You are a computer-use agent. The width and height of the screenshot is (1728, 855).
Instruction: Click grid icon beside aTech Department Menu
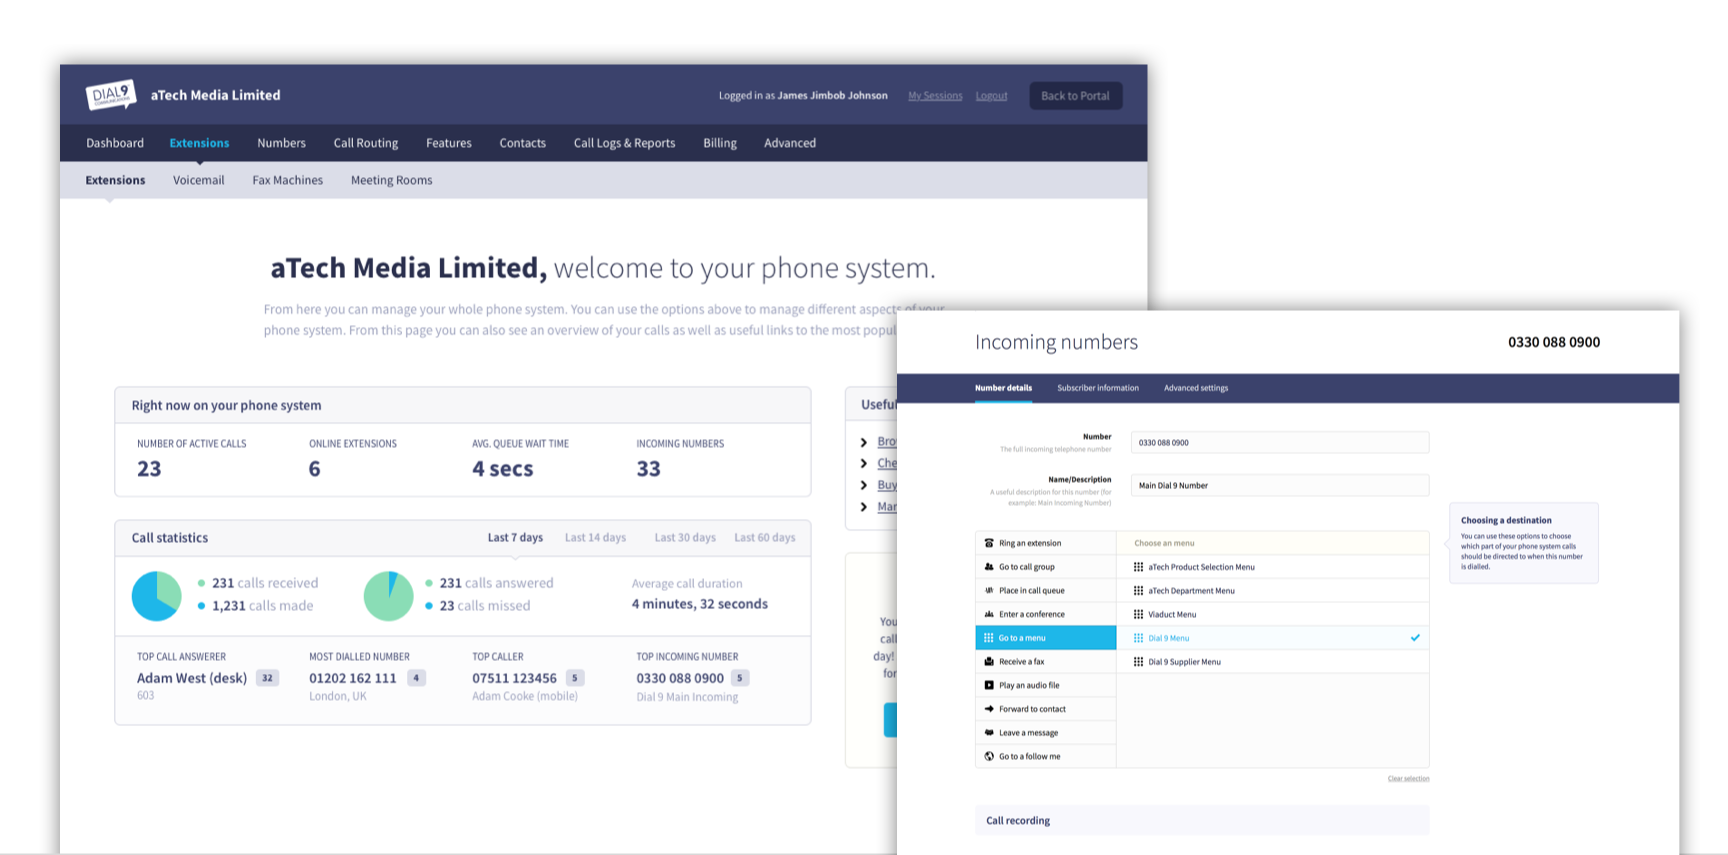click(1138, 590)
